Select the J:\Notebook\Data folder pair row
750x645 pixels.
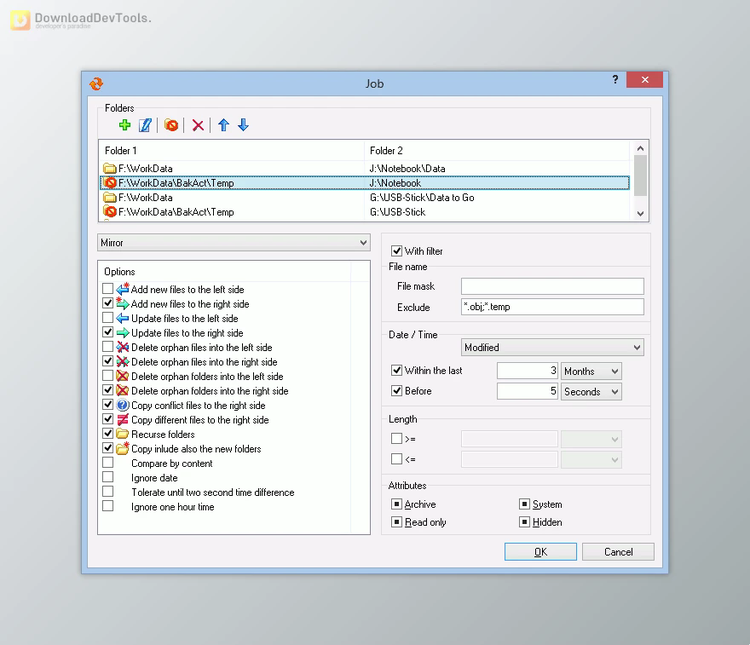click(365, 168)
